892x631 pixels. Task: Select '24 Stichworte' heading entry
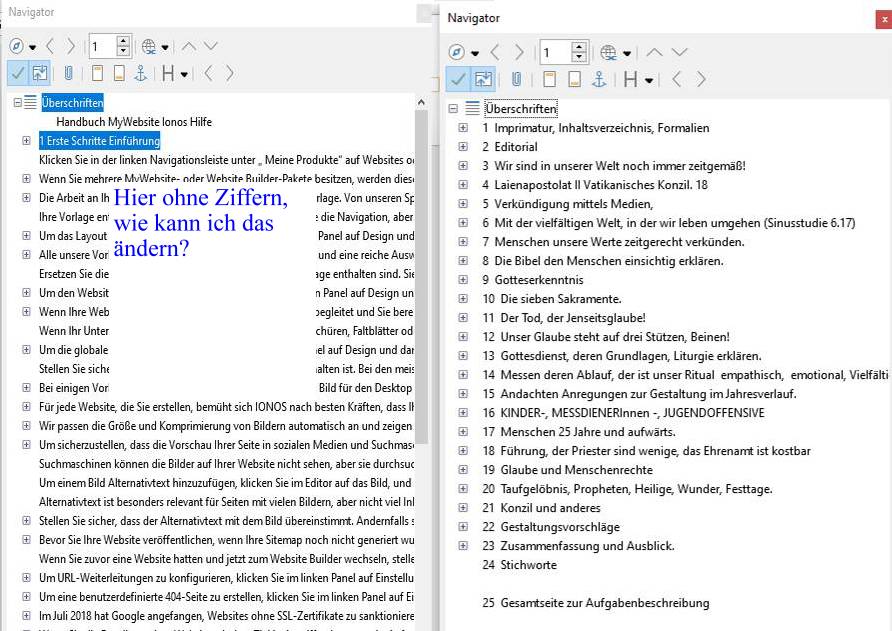[519, 565]
